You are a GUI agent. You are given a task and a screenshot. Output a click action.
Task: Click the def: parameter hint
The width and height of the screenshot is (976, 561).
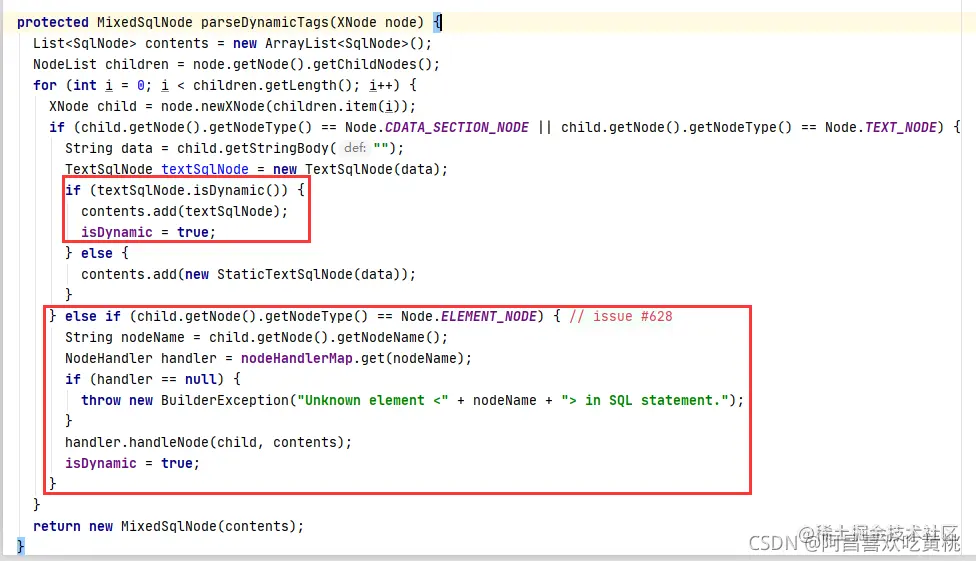(355, 148)
